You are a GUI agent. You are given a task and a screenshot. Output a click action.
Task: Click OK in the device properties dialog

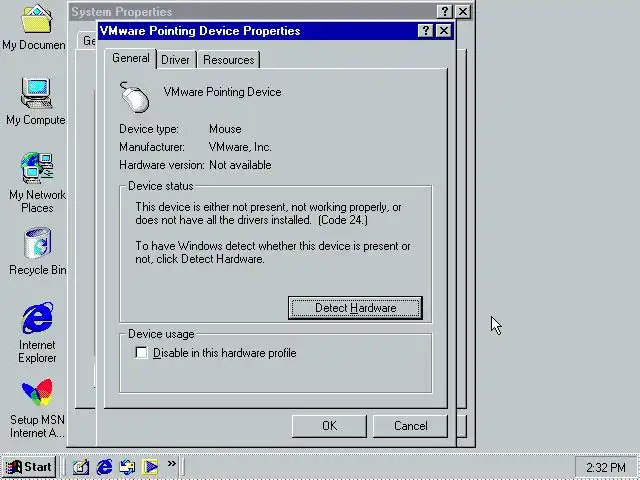pyautogui.click(x=329, y=426)
